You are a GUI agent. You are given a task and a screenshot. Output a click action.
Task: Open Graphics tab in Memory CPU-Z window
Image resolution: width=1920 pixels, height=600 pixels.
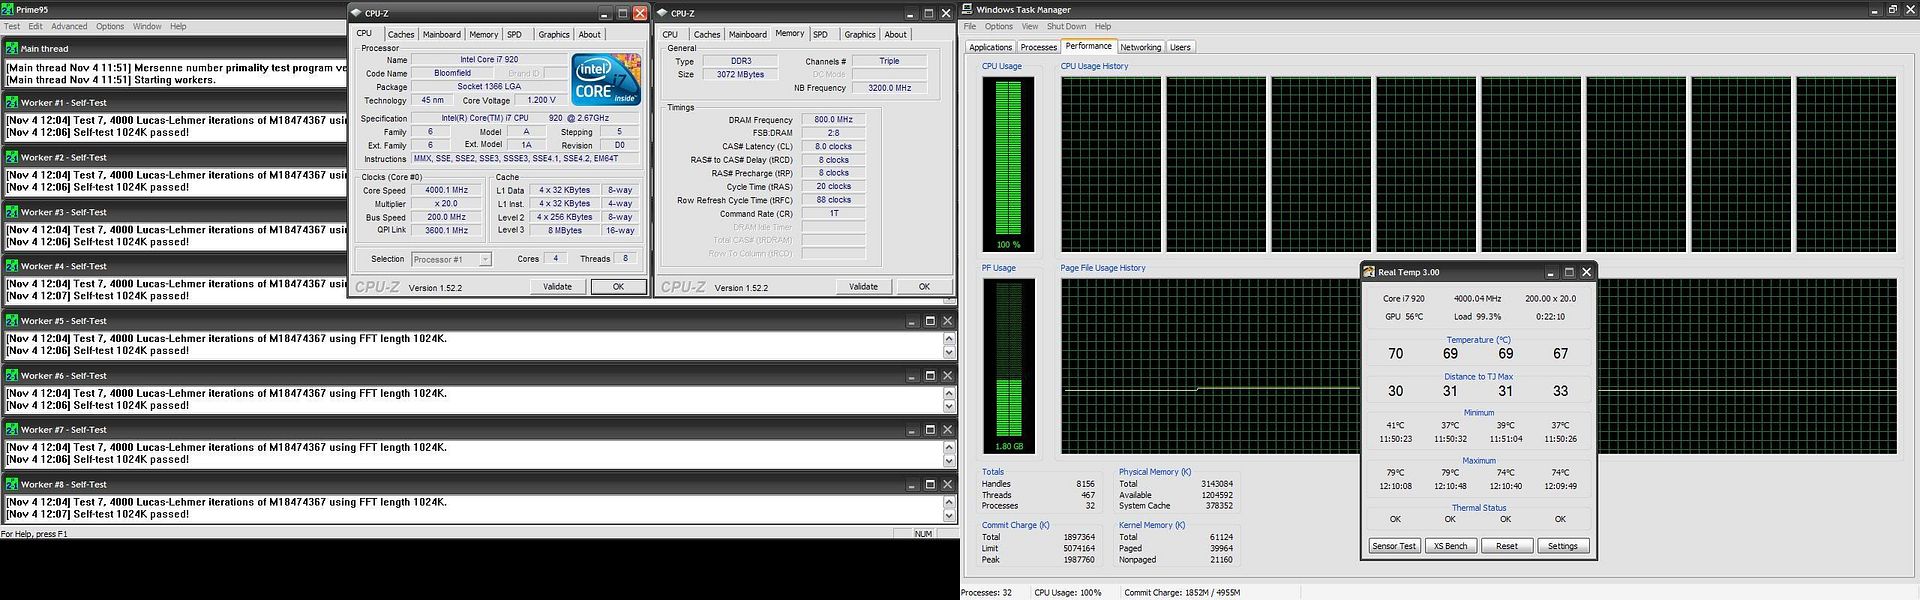(x=860, y=34)
